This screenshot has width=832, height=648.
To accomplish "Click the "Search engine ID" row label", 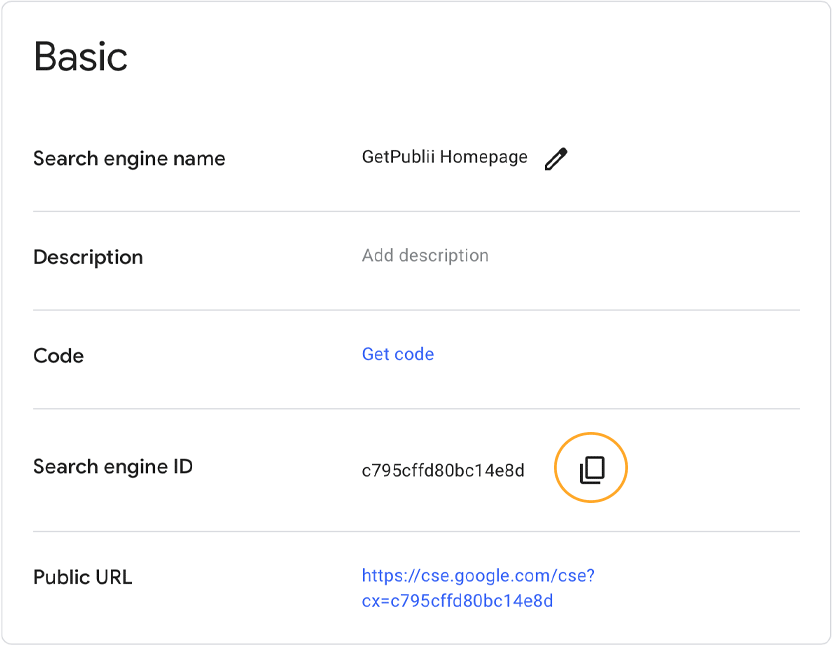I will (x=113, y=466).
